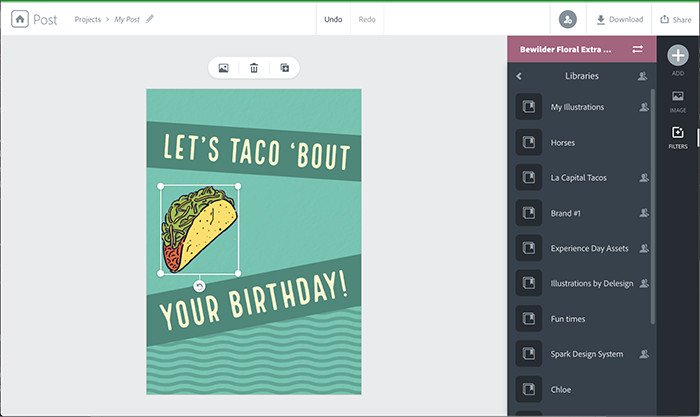The width and height of the screenshot is (700, 417).
Task: Open the Filters panel in sidebar
Action: (678, 137)
